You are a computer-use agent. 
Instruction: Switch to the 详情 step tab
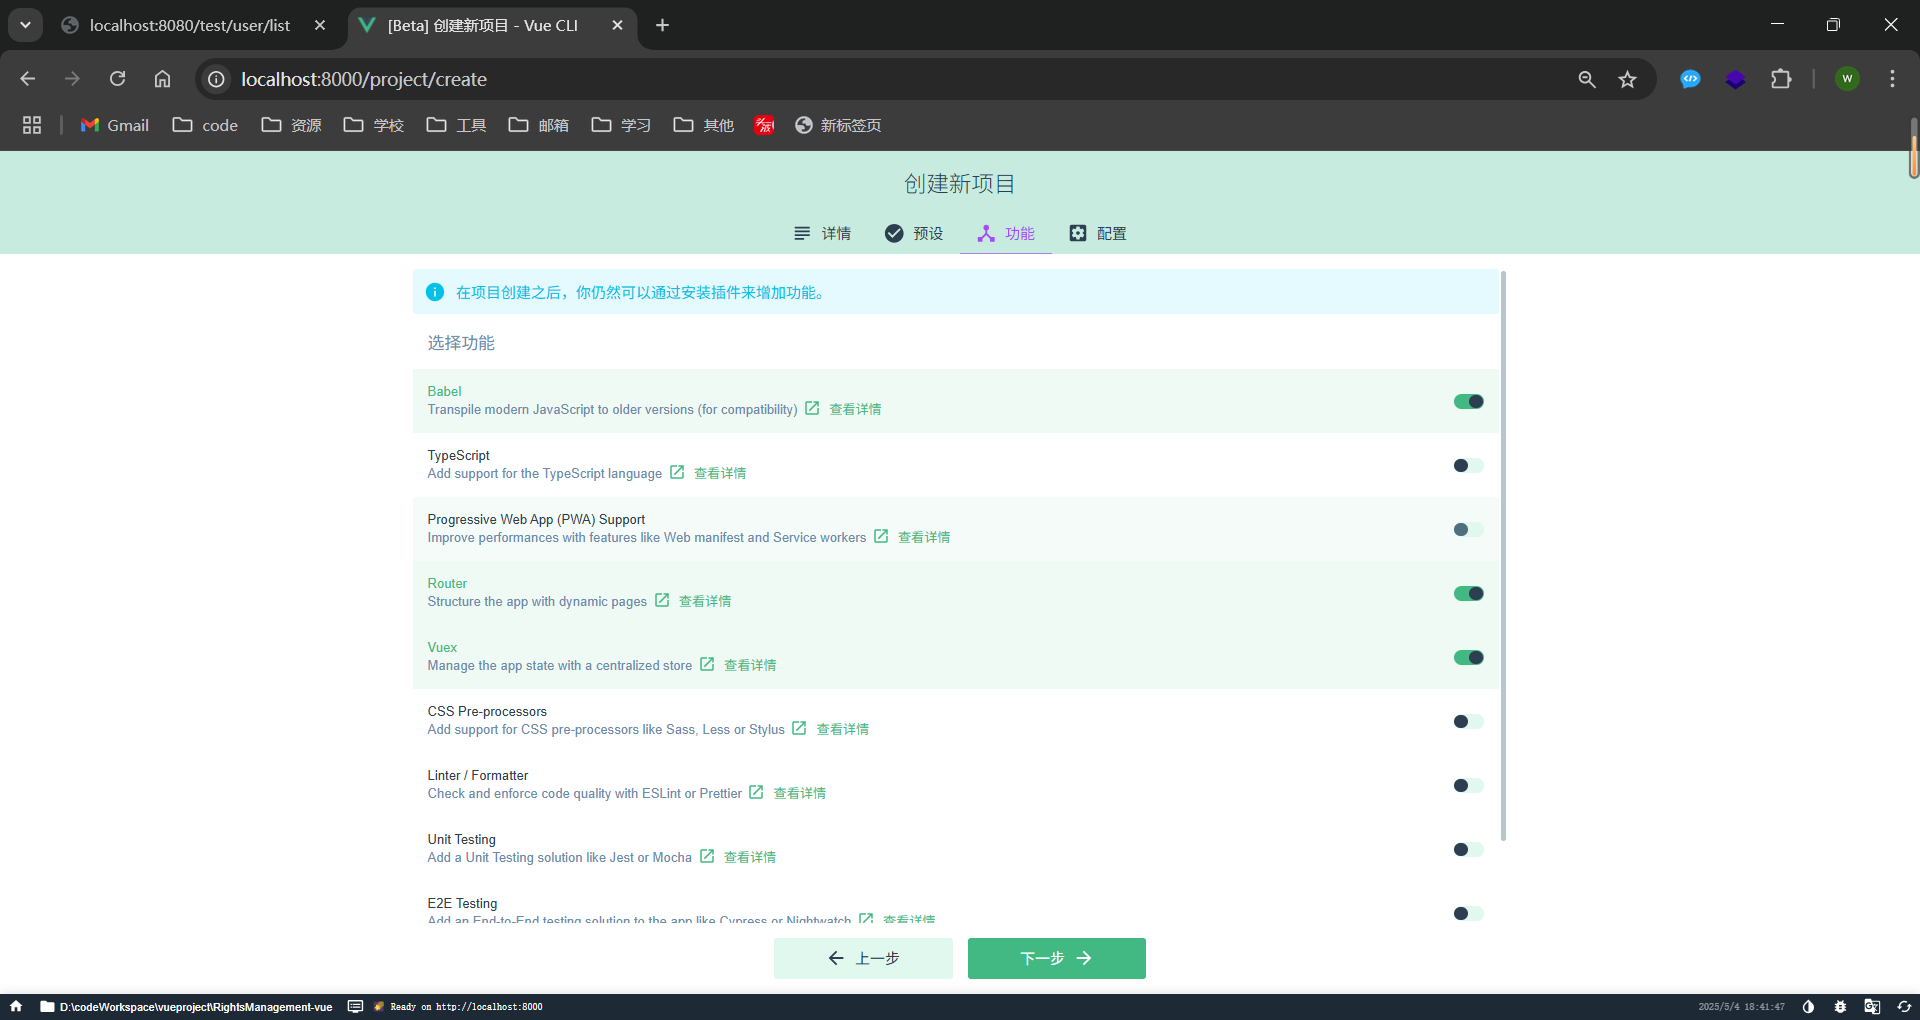coord(822,233)
